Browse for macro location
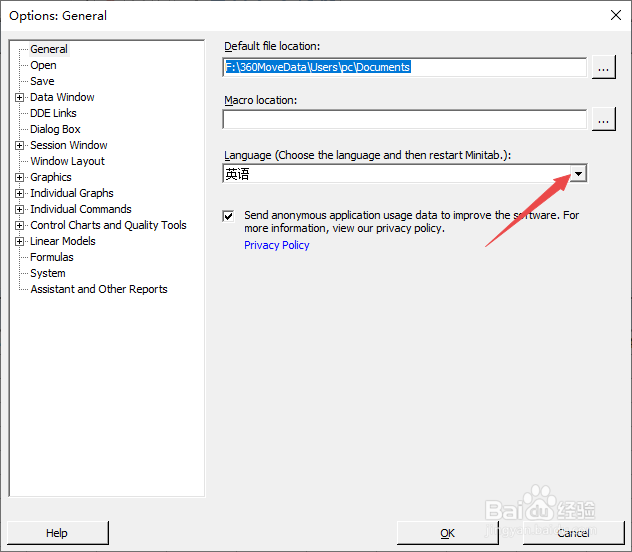This screenshot has width=632, height=552. [603, 120]
